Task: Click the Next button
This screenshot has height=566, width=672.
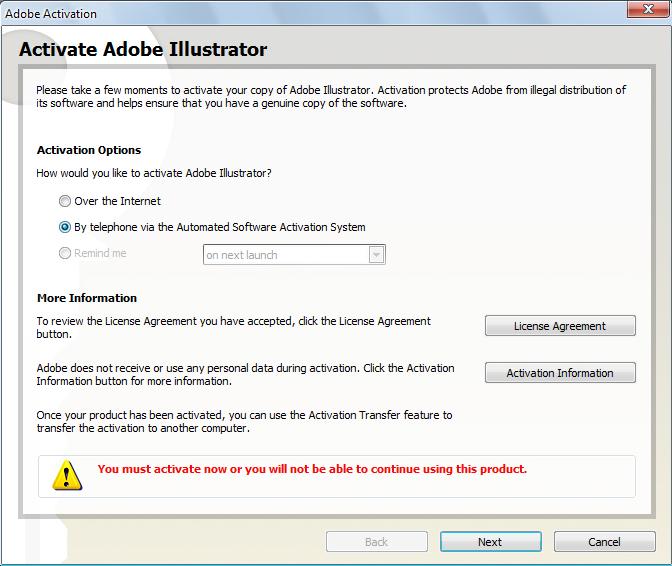Action: 490,542
